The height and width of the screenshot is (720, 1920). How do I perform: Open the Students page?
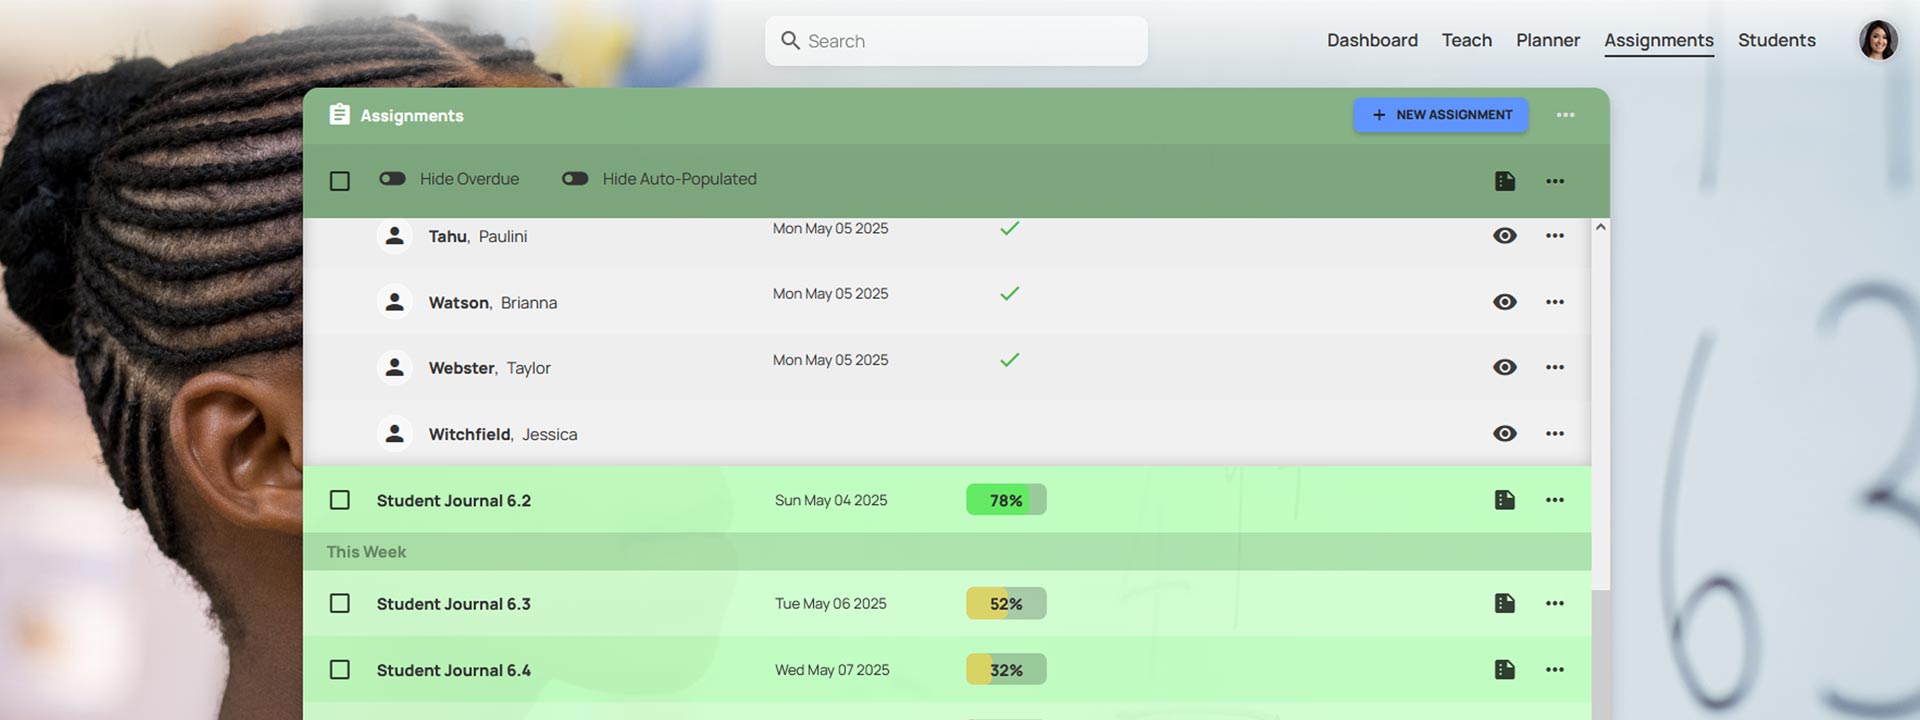(1777, 40)
